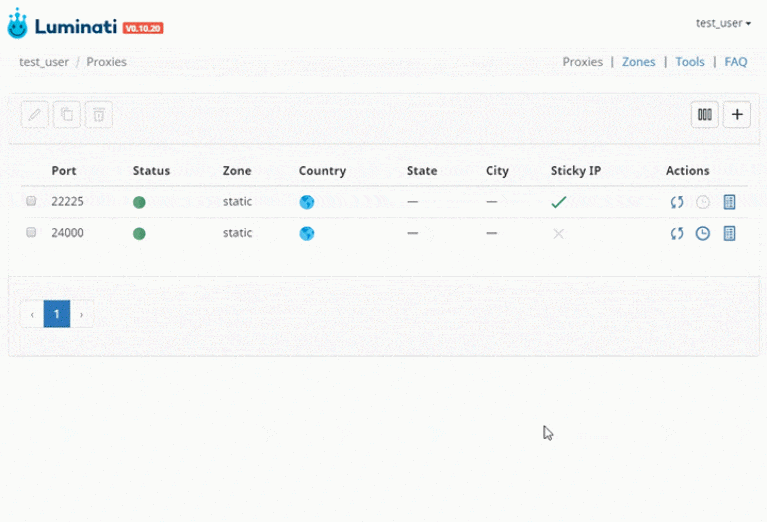Toggle Sticky IP for port 24000

(559, 234)
